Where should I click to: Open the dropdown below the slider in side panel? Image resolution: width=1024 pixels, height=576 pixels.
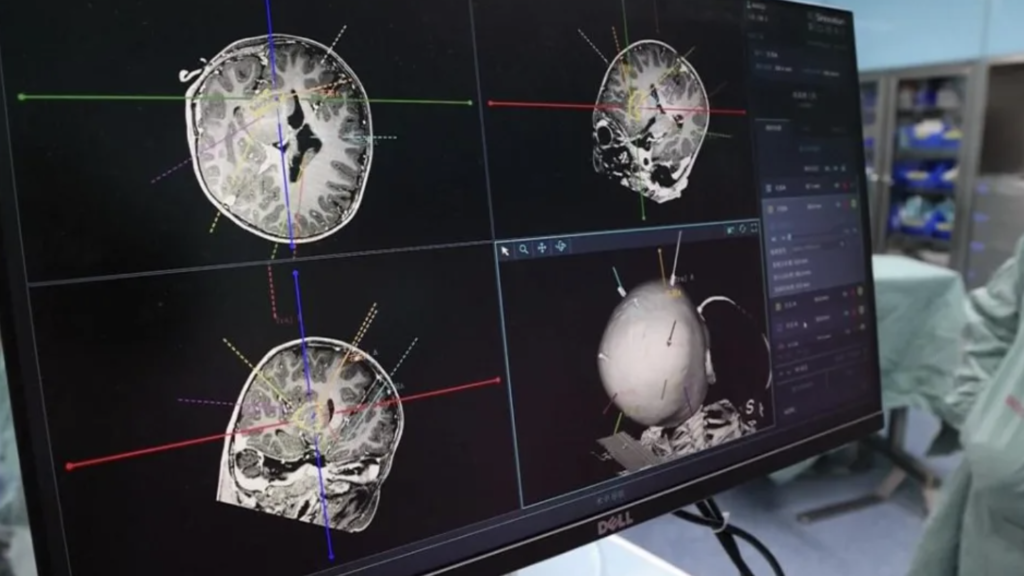click(x=818, y=246)
